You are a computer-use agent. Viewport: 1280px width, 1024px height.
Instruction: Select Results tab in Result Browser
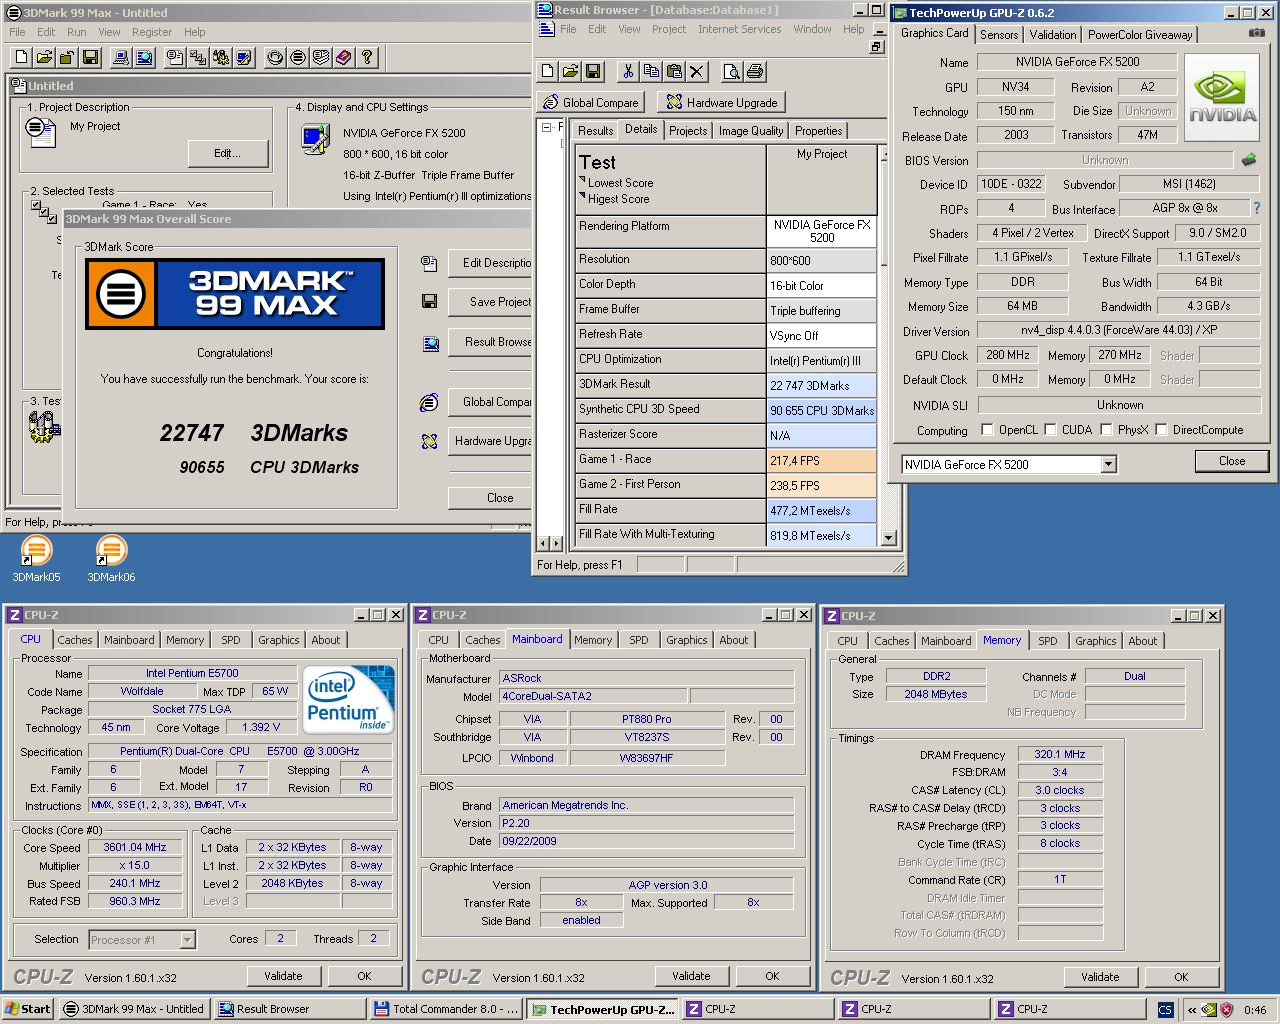point(596,131)
